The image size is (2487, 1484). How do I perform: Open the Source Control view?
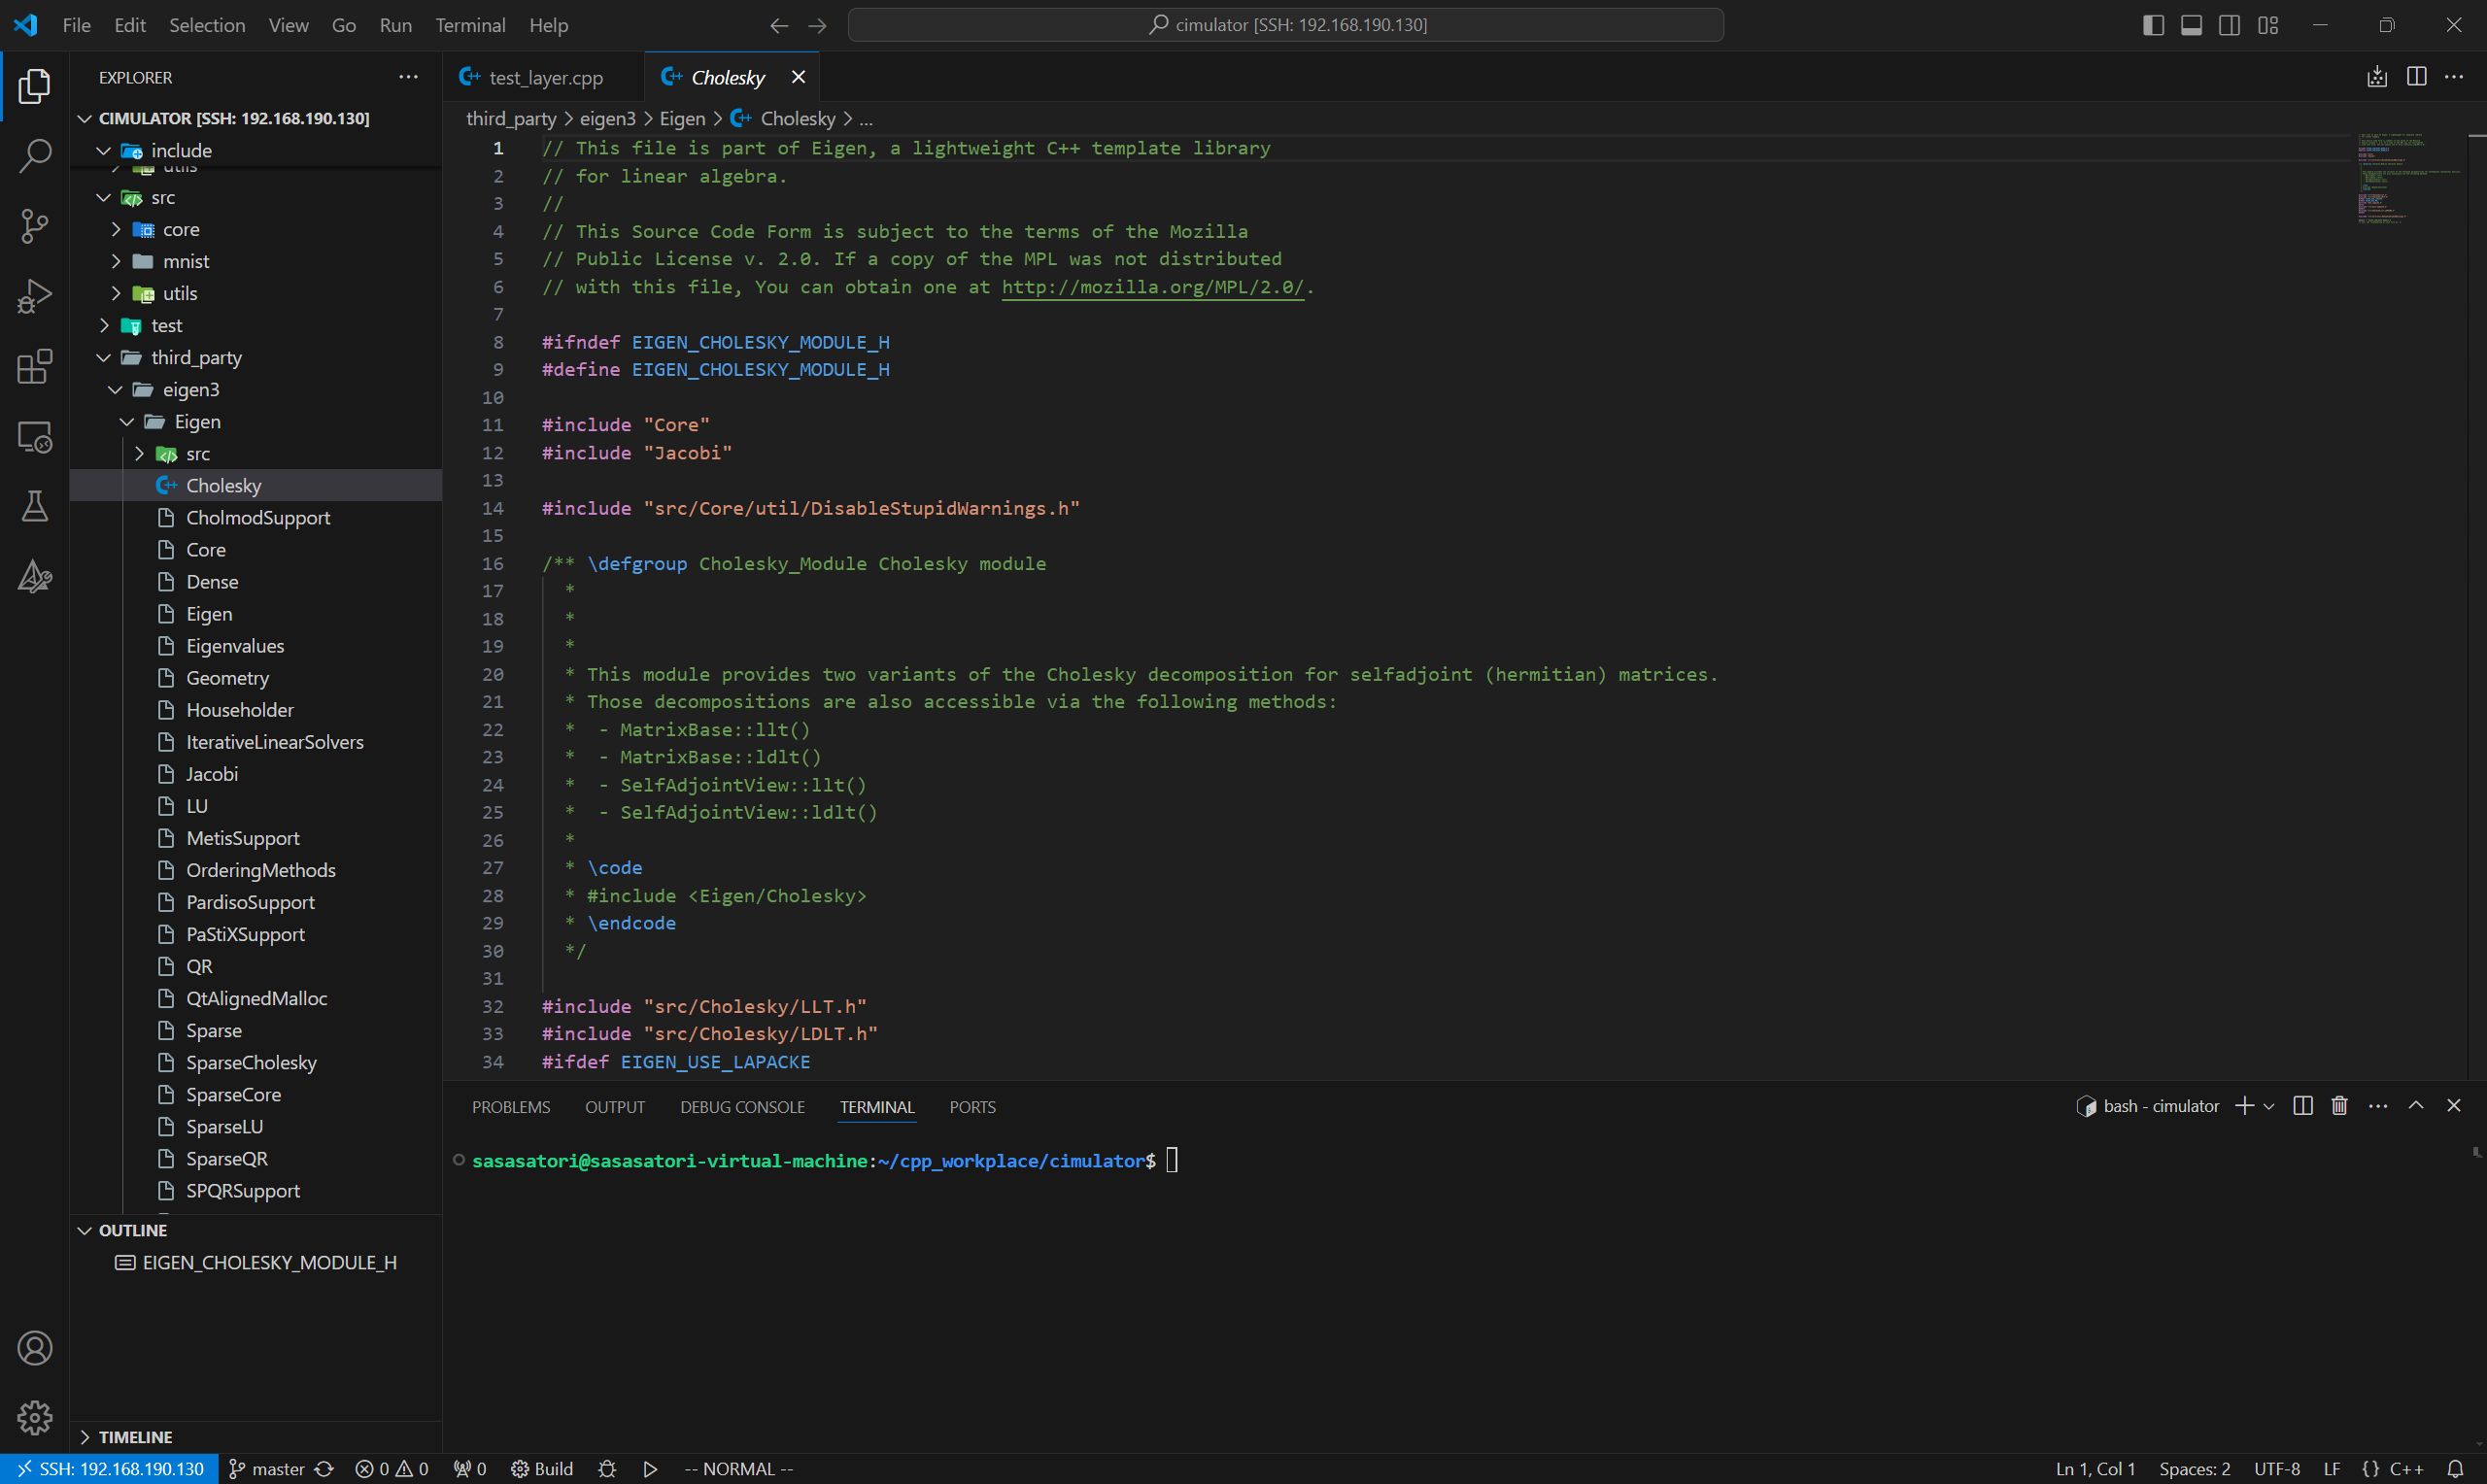[x=35, y=226]
